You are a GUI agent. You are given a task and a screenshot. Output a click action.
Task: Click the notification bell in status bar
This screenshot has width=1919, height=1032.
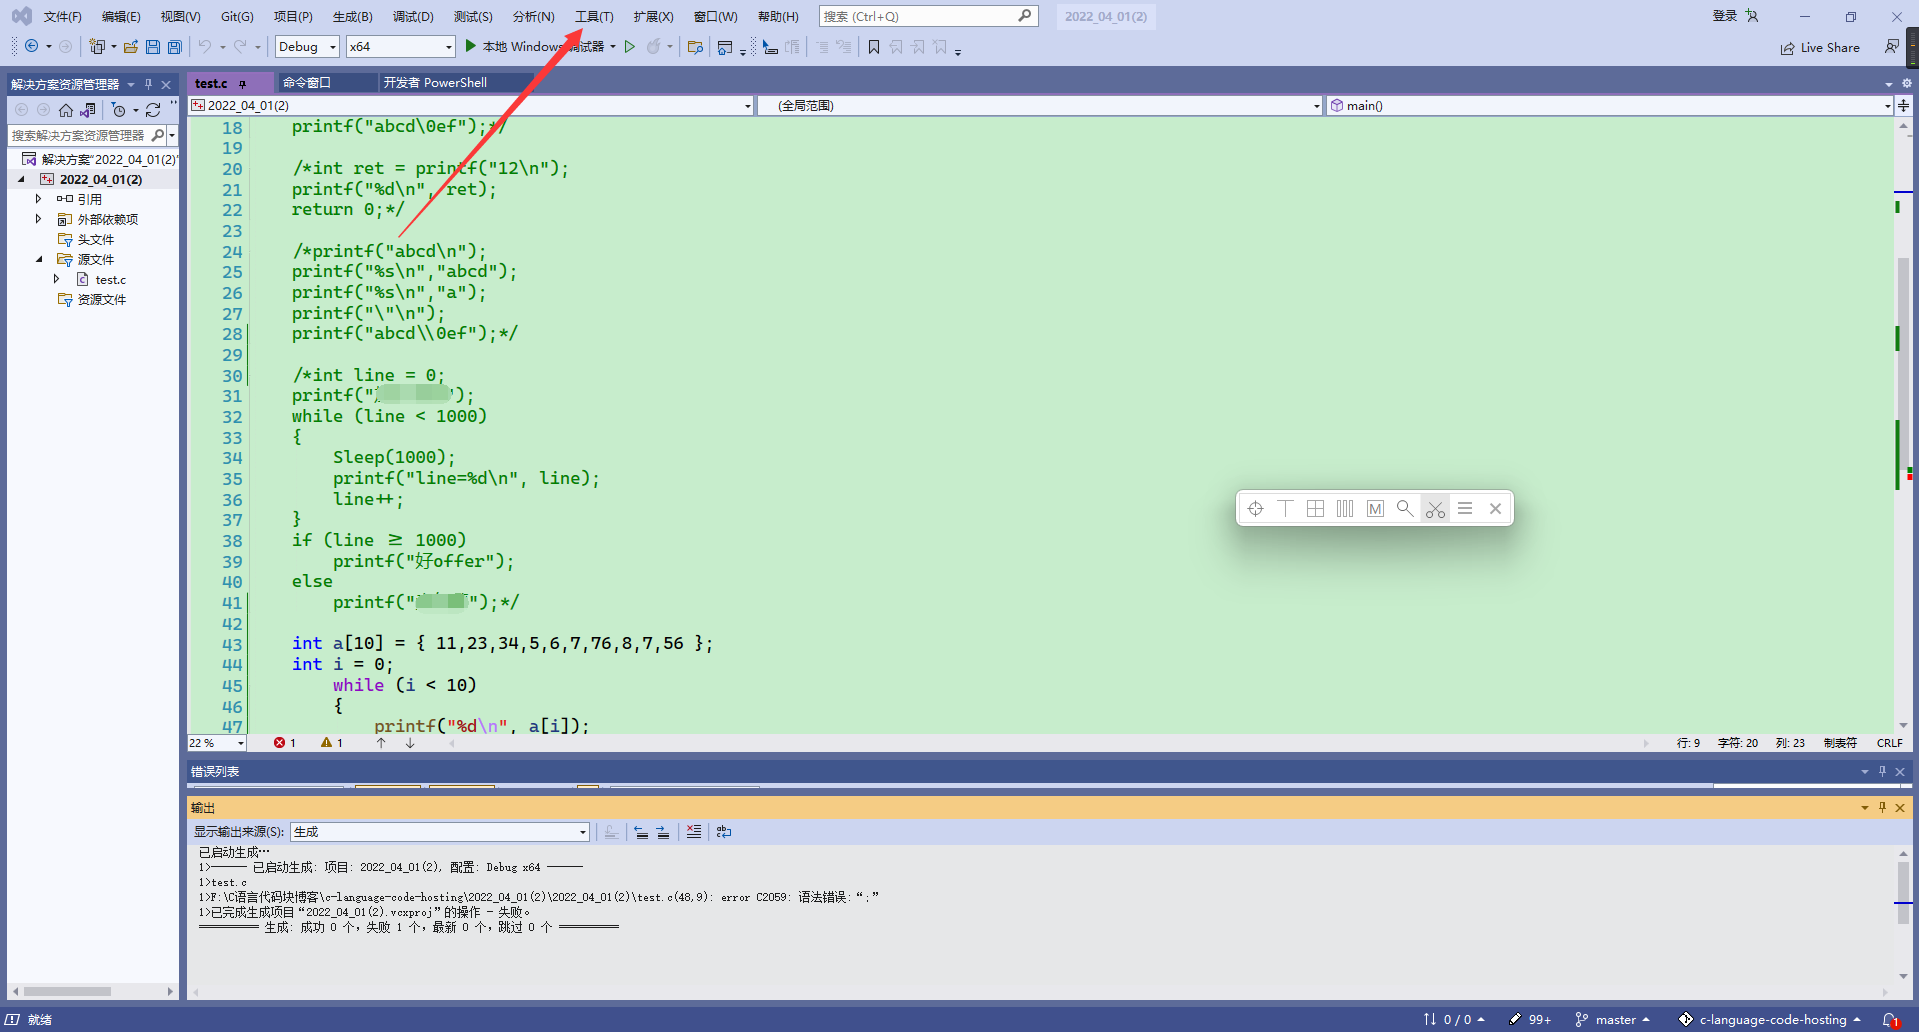click(1890, 1020)
